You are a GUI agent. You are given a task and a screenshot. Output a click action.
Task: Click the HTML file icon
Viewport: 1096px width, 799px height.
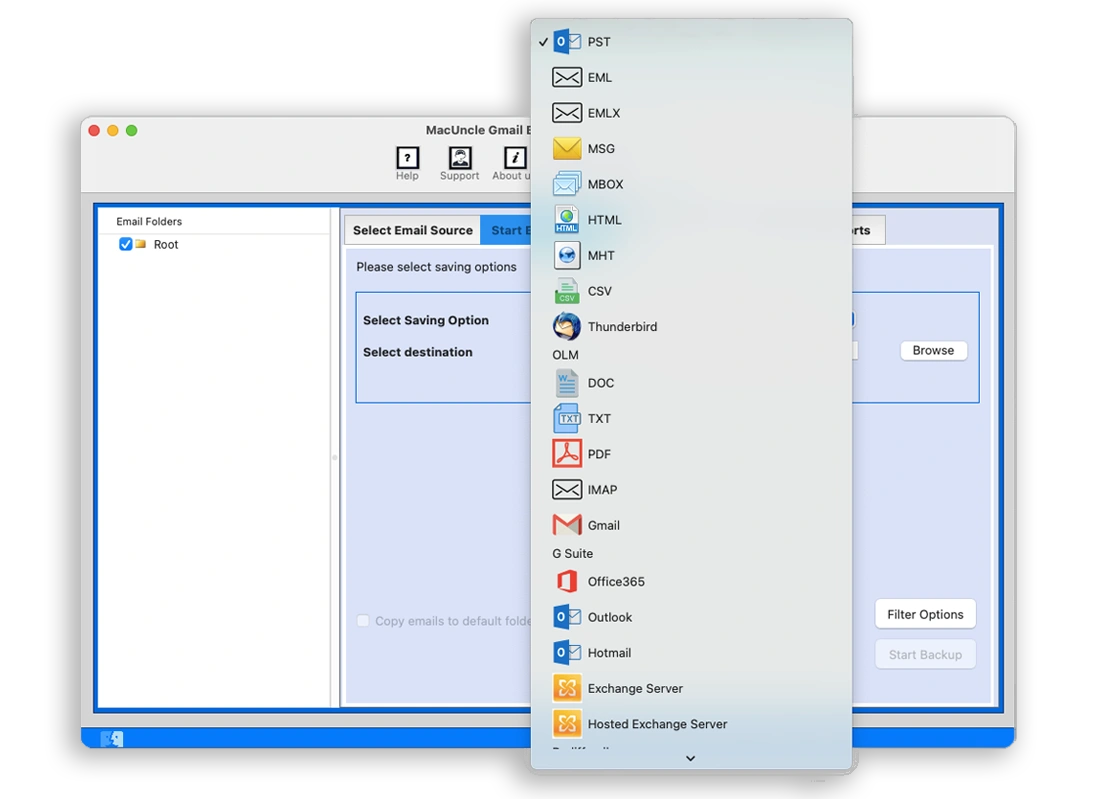tap(566, 219)
